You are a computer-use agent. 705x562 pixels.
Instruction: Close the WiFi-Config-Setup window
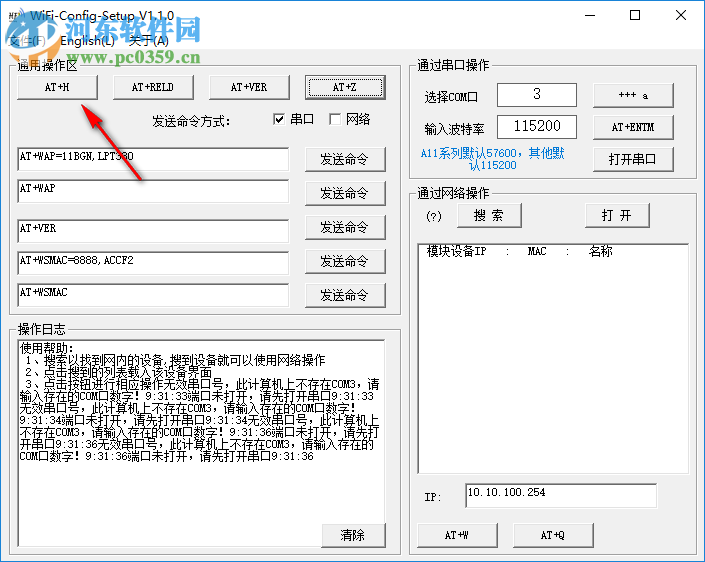681,15
